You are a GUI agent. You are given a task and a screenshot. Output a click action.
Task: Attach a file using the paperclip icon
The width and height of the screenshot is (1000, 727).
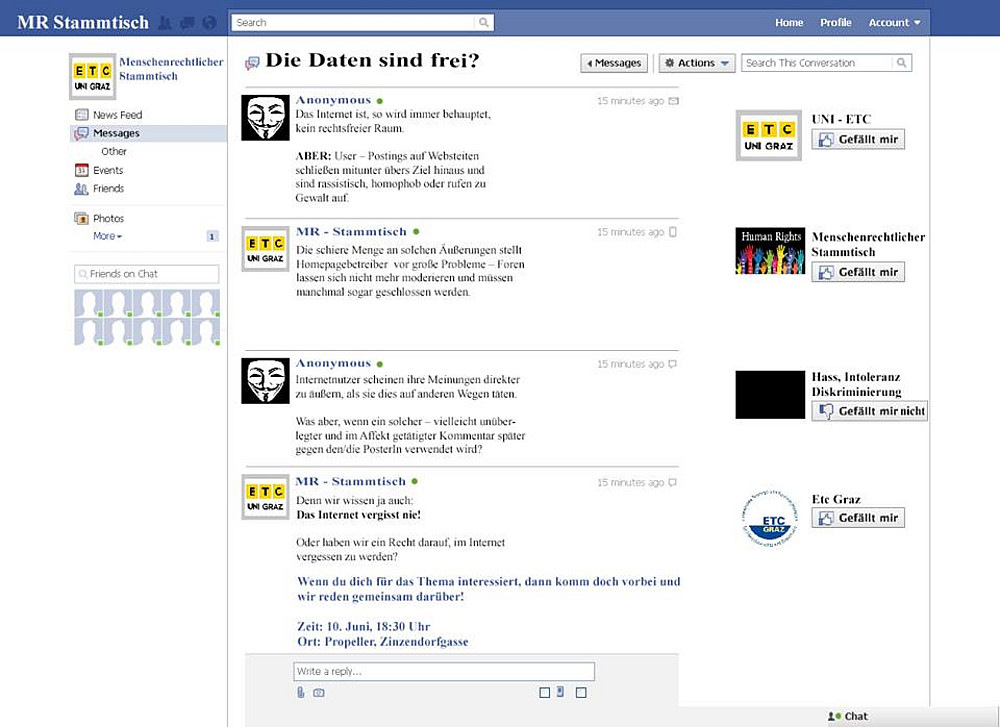coord(300,692)
